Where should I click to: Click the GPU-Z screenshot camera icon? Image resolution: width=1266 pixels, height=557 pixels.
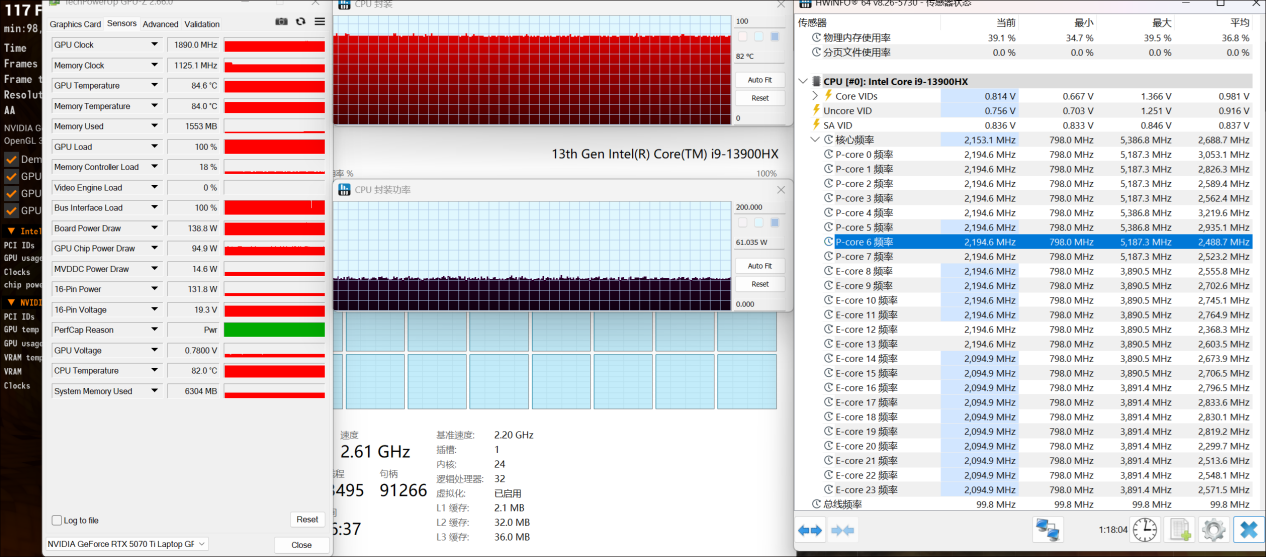click(x=282, y=22)
